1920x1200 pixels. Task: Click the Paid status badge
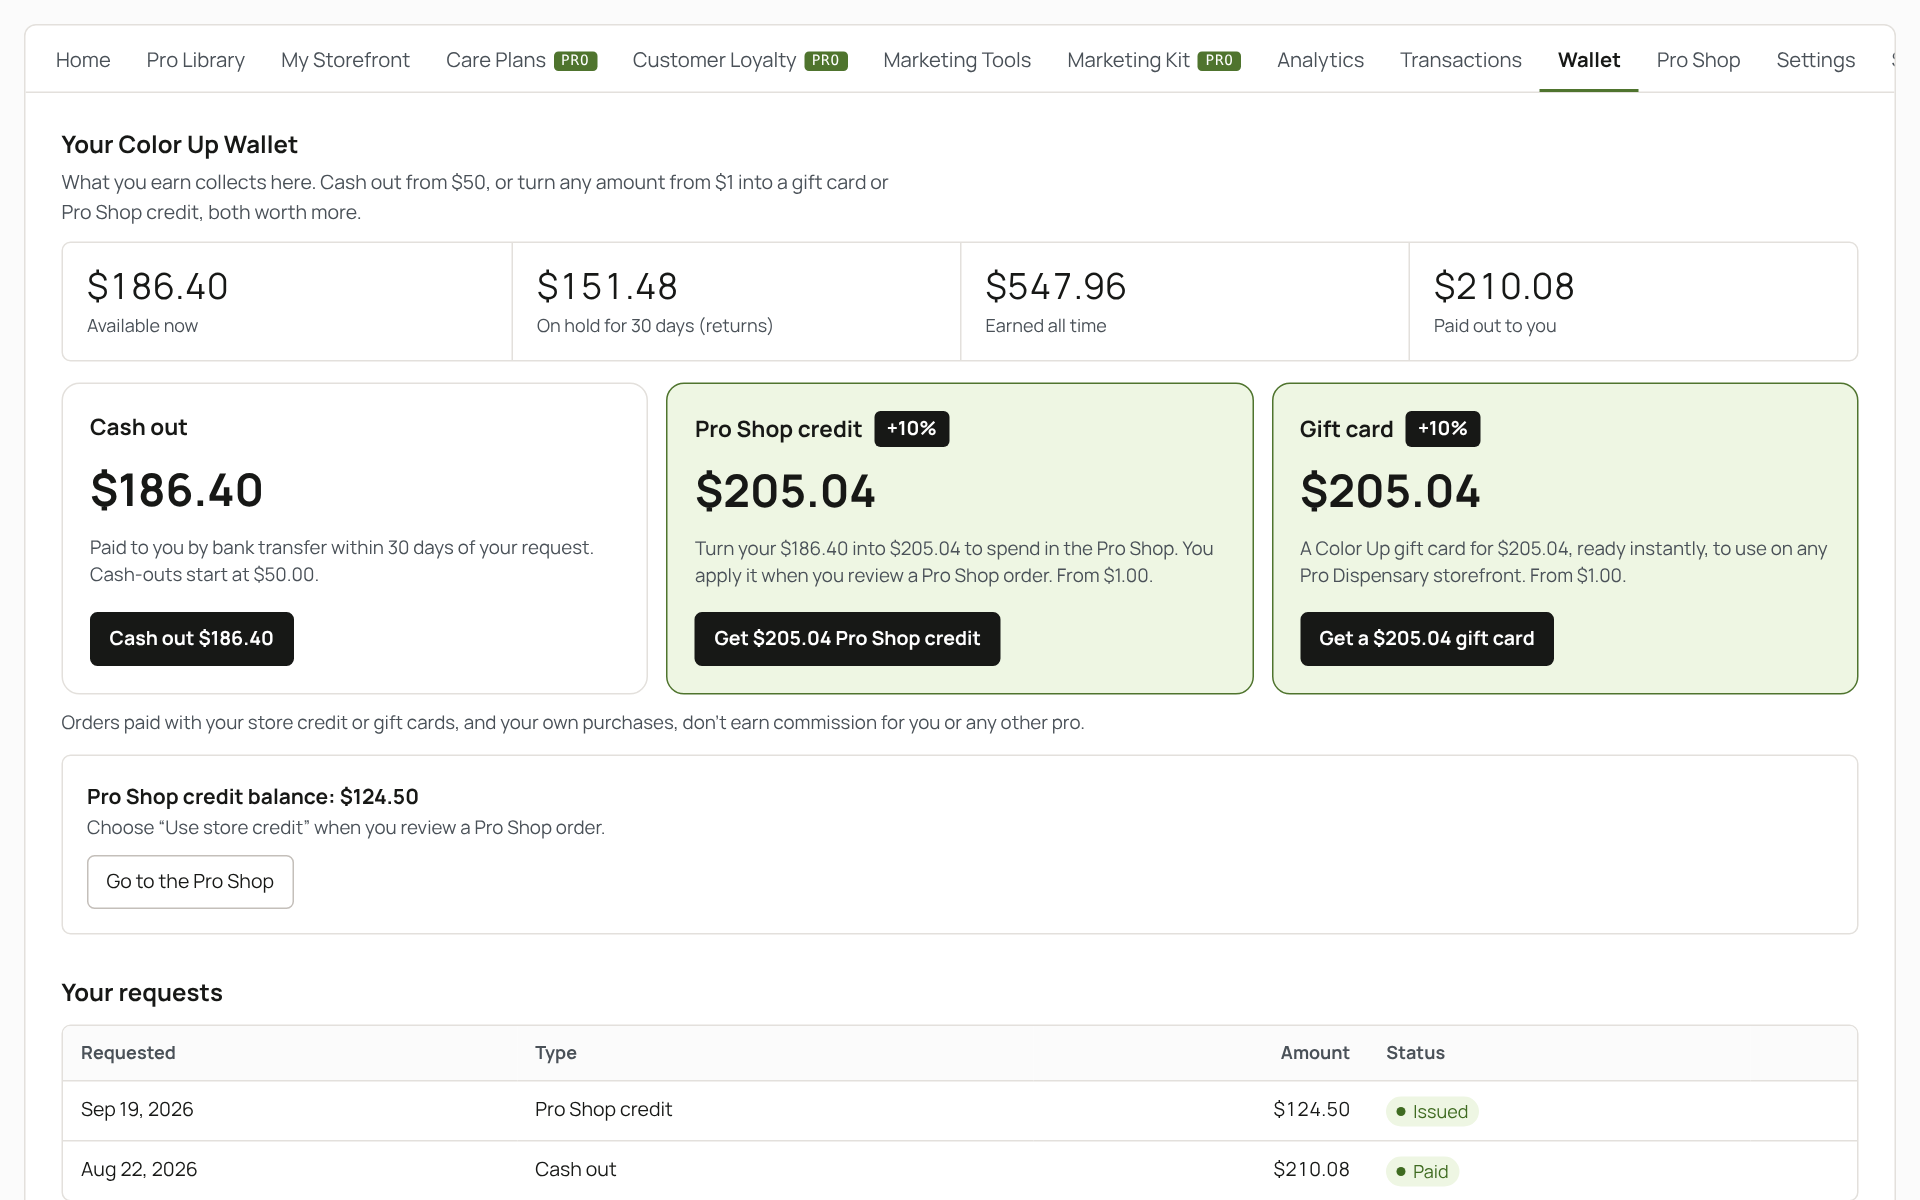pos(1422,1172)
